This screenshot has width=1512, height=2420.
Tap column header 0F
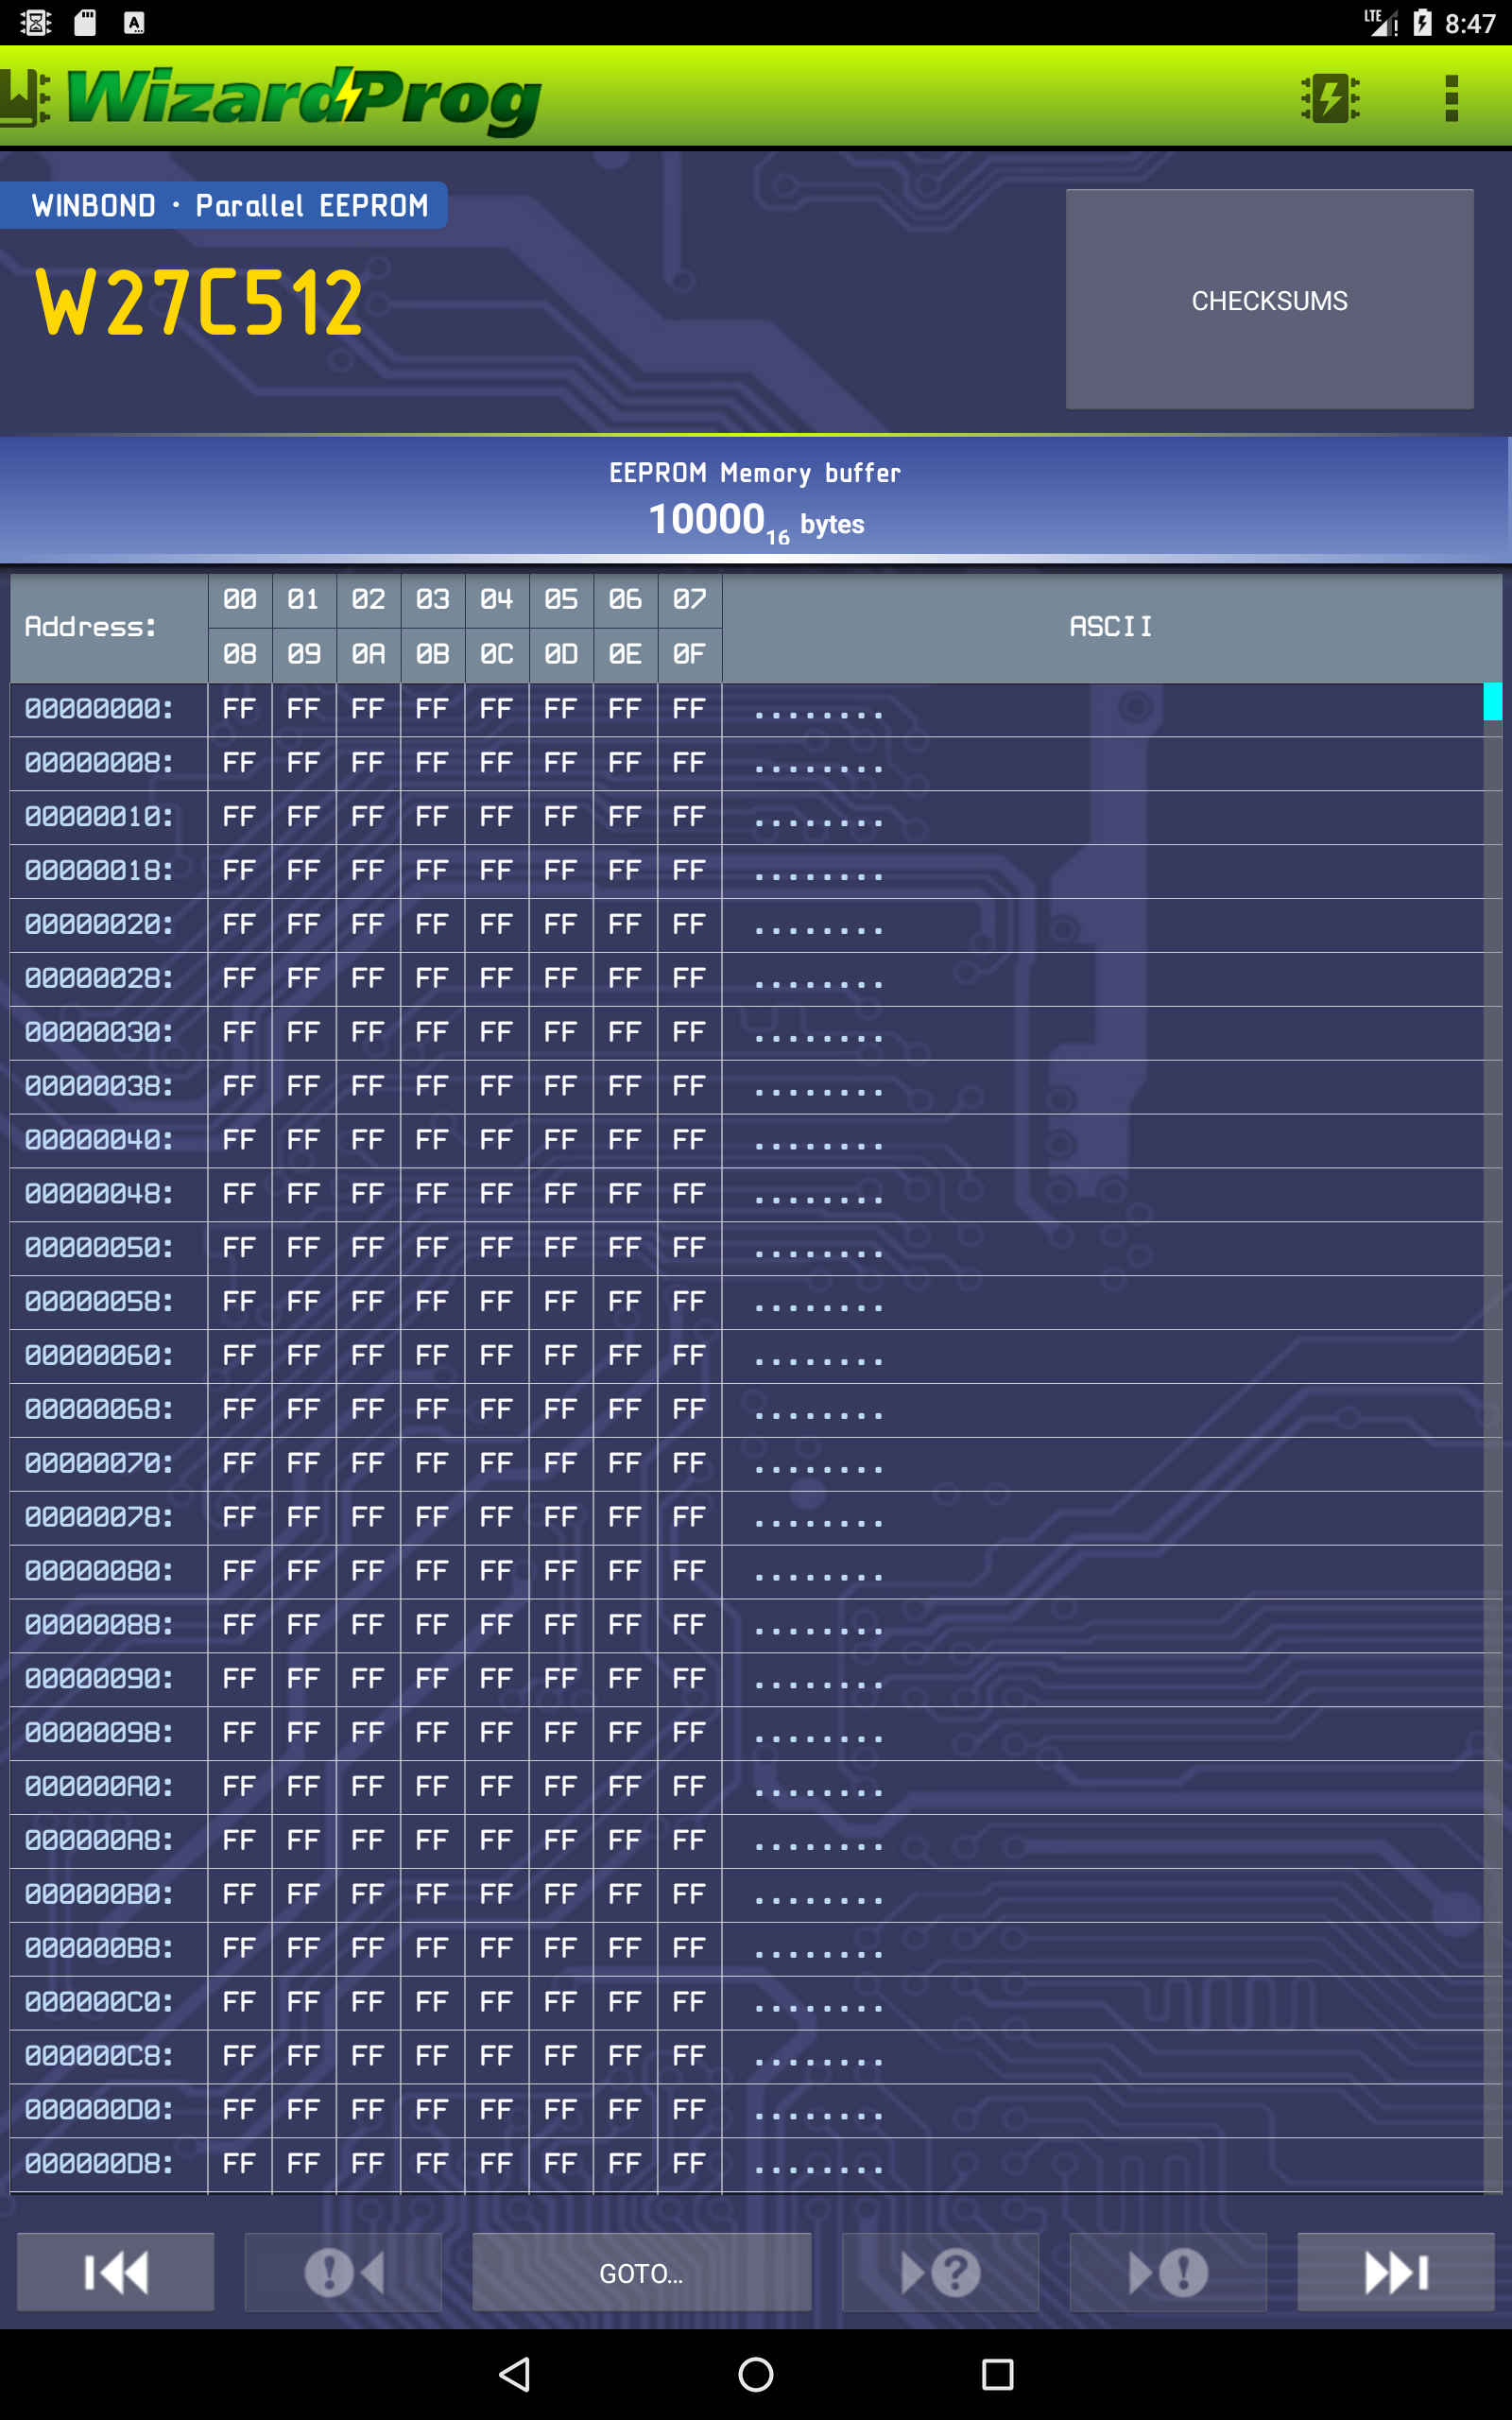[x=690, y=655]
